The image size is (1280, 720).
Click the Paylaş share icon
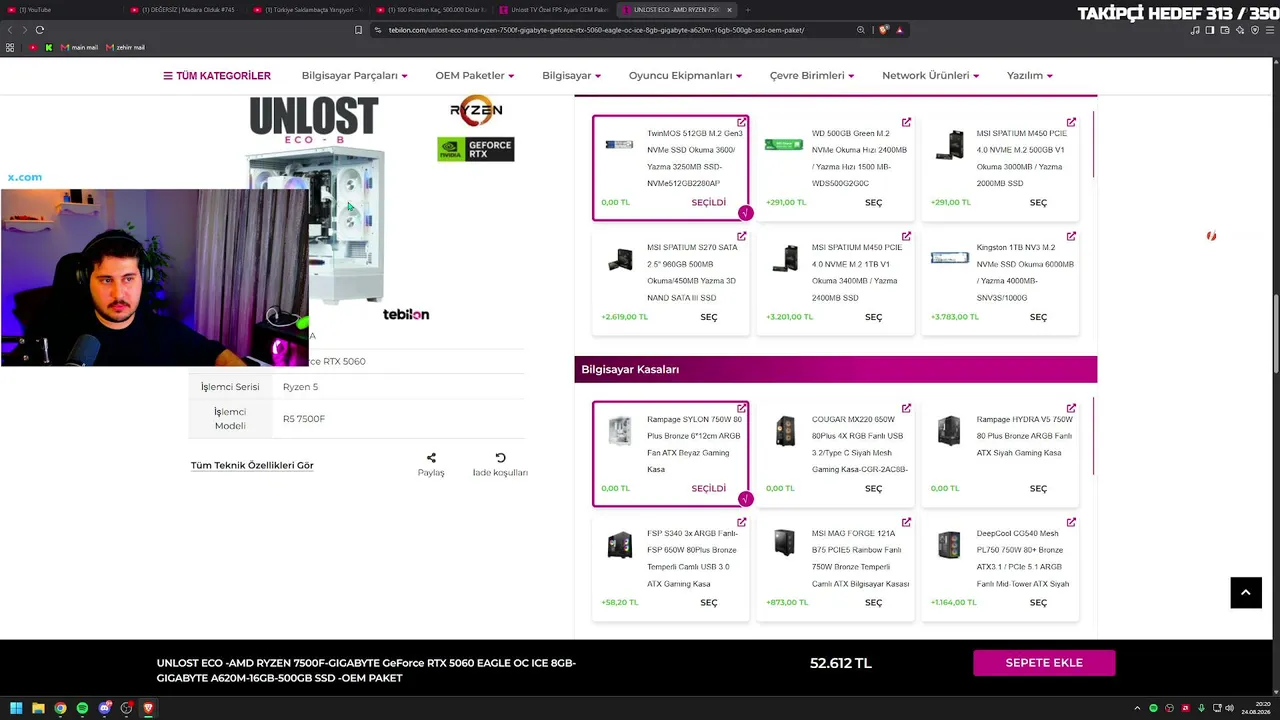tap(431, 458)
